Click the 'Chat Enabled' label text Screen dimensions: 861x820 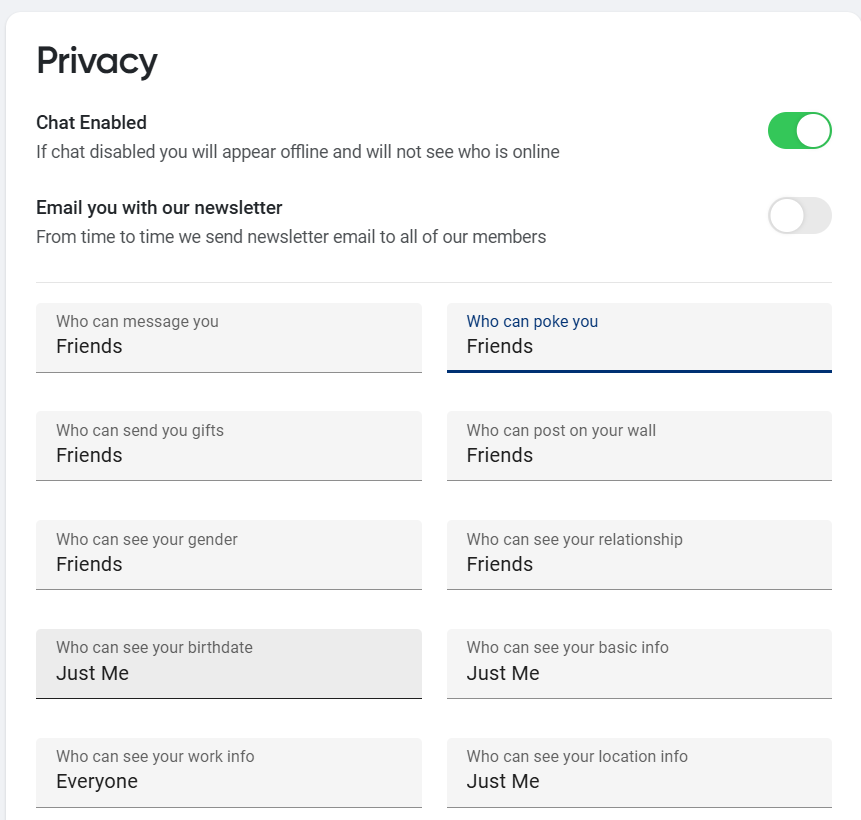click(91, 123)
